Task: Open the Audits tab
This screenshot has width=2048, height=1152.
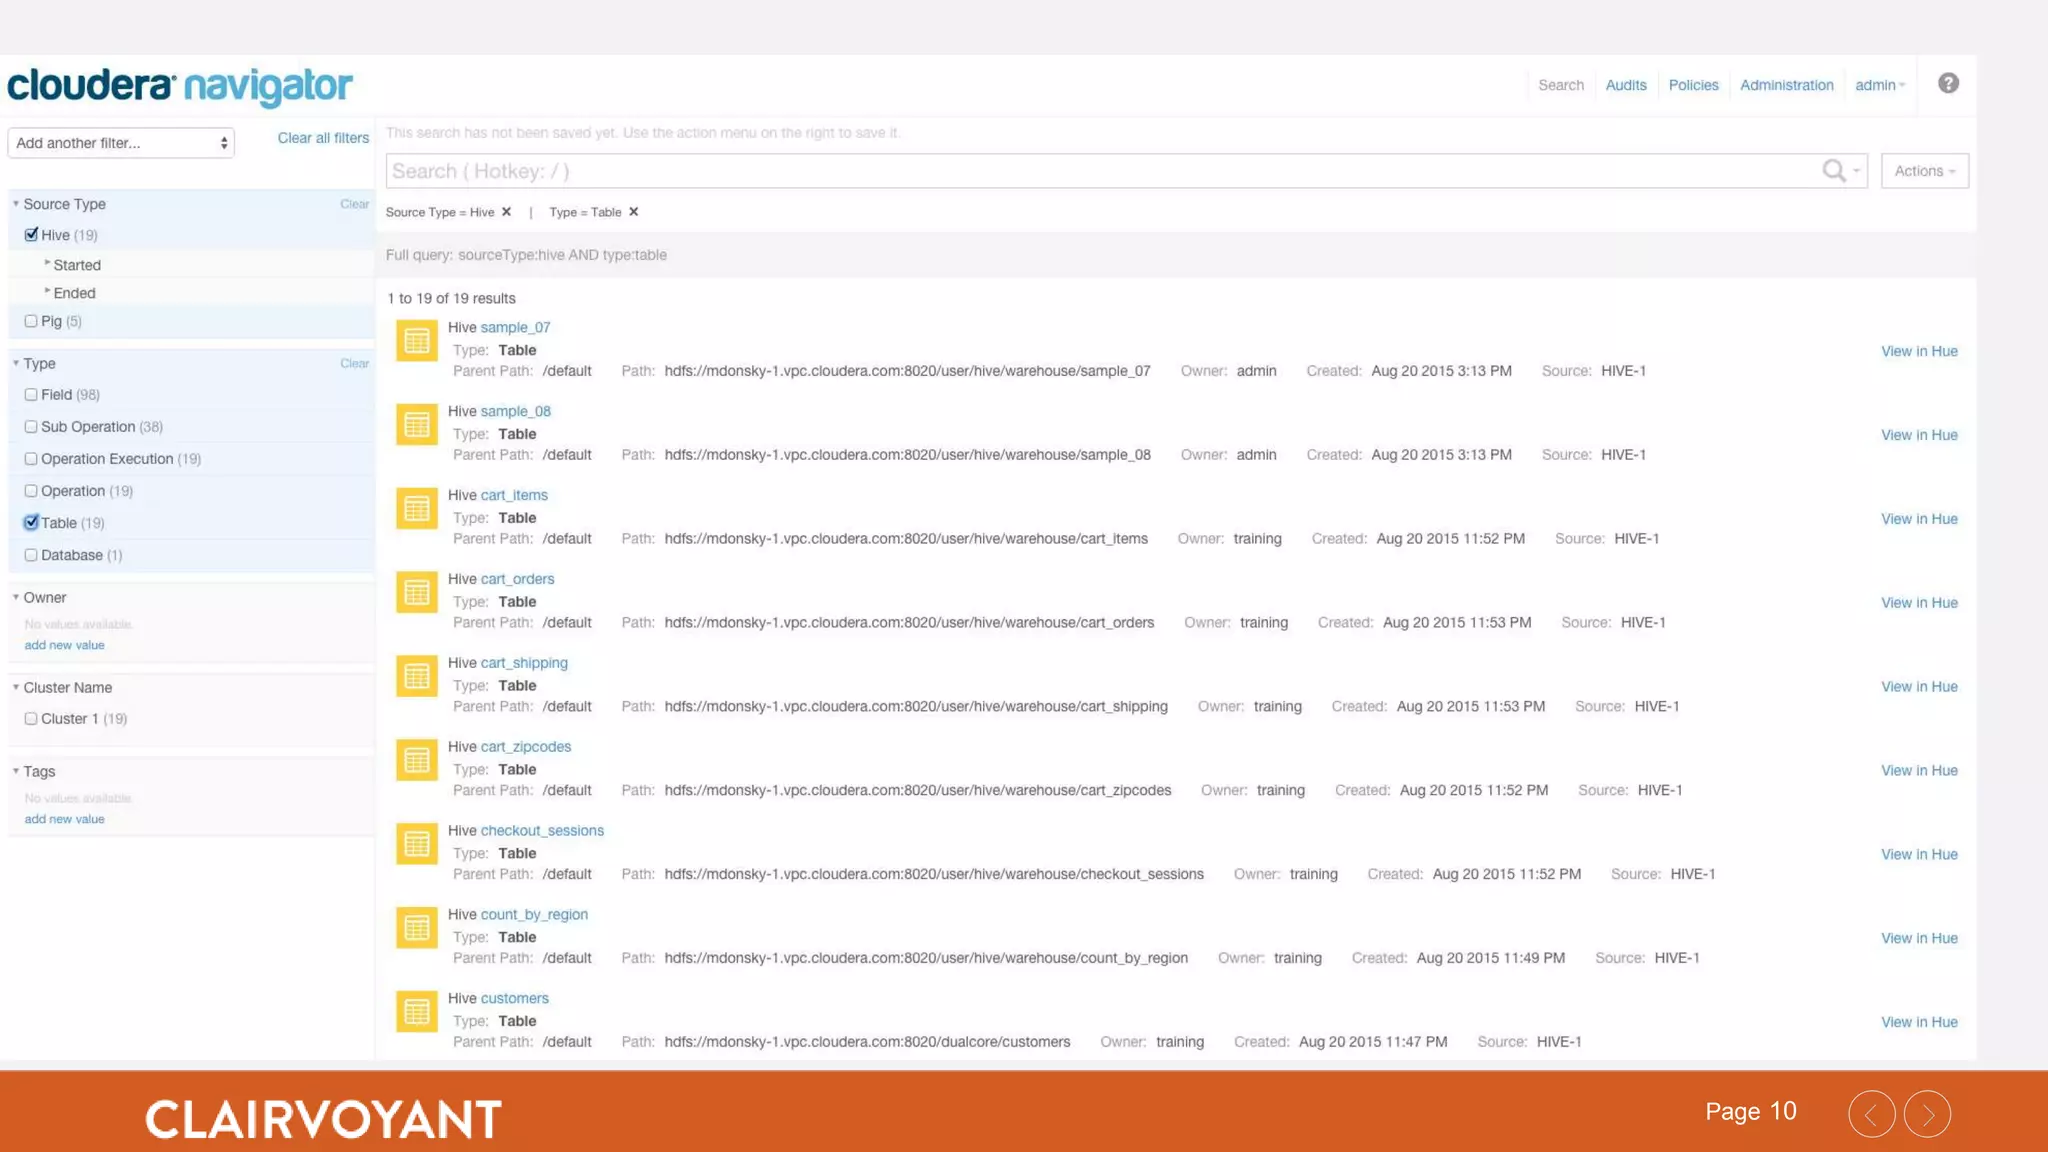Action: (x=1625, y=85)
